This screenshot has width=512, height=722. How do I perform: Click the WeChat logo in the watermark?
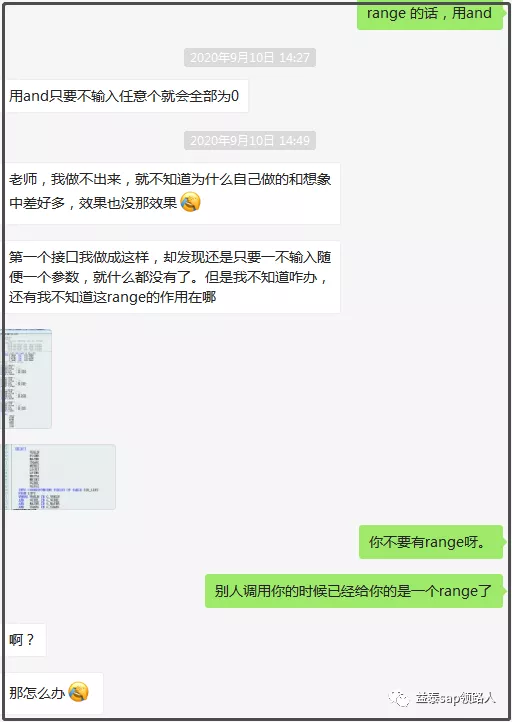[x=400, y=699]
